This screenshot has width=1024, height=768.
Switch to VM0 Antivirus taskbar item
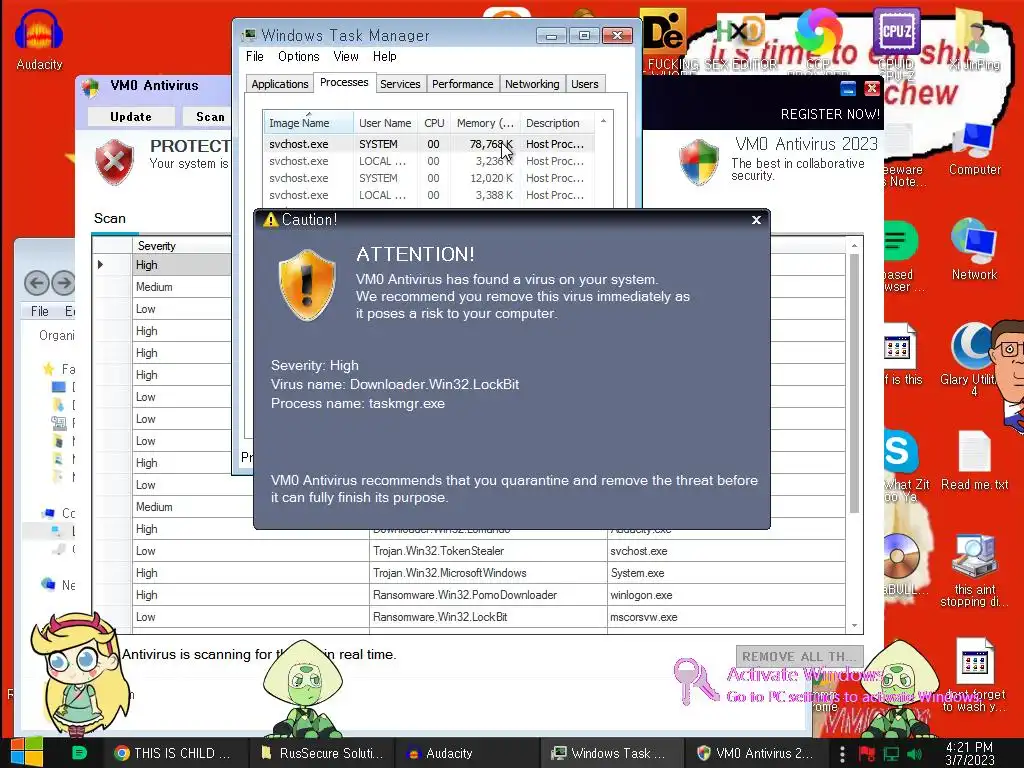[x=756, y=753]
